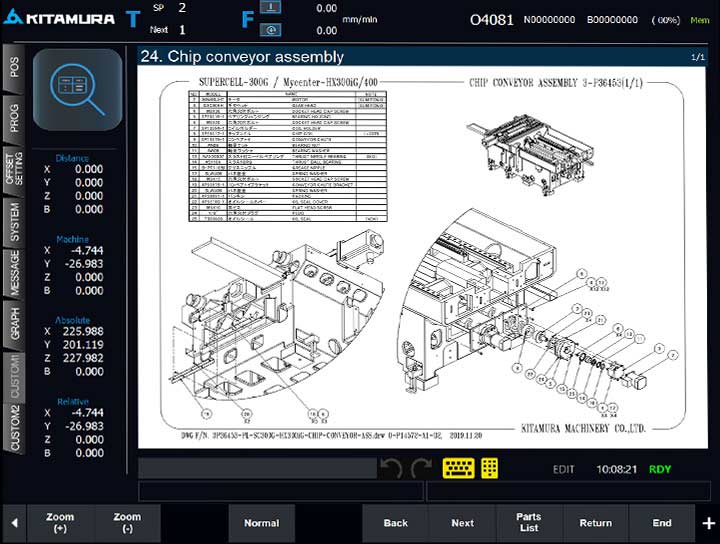This screenshot has width=720, height=544.
Task: Click the Return softkey
Action: [x=596, y=523]
